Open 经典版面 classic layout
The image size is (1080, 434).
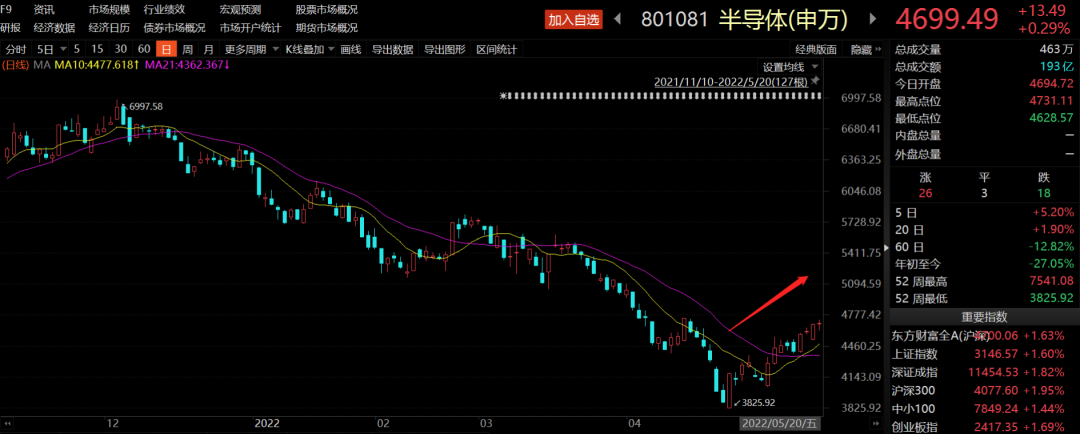click(x=816, y=50)
